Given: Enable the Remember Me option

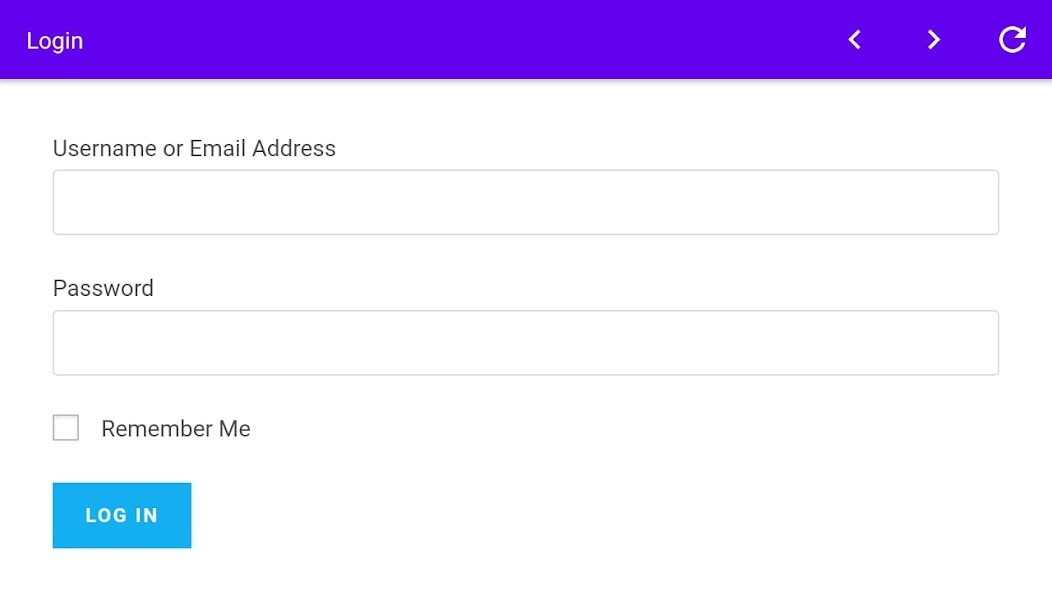Looking at the screenshot, I should click(66, 428).
